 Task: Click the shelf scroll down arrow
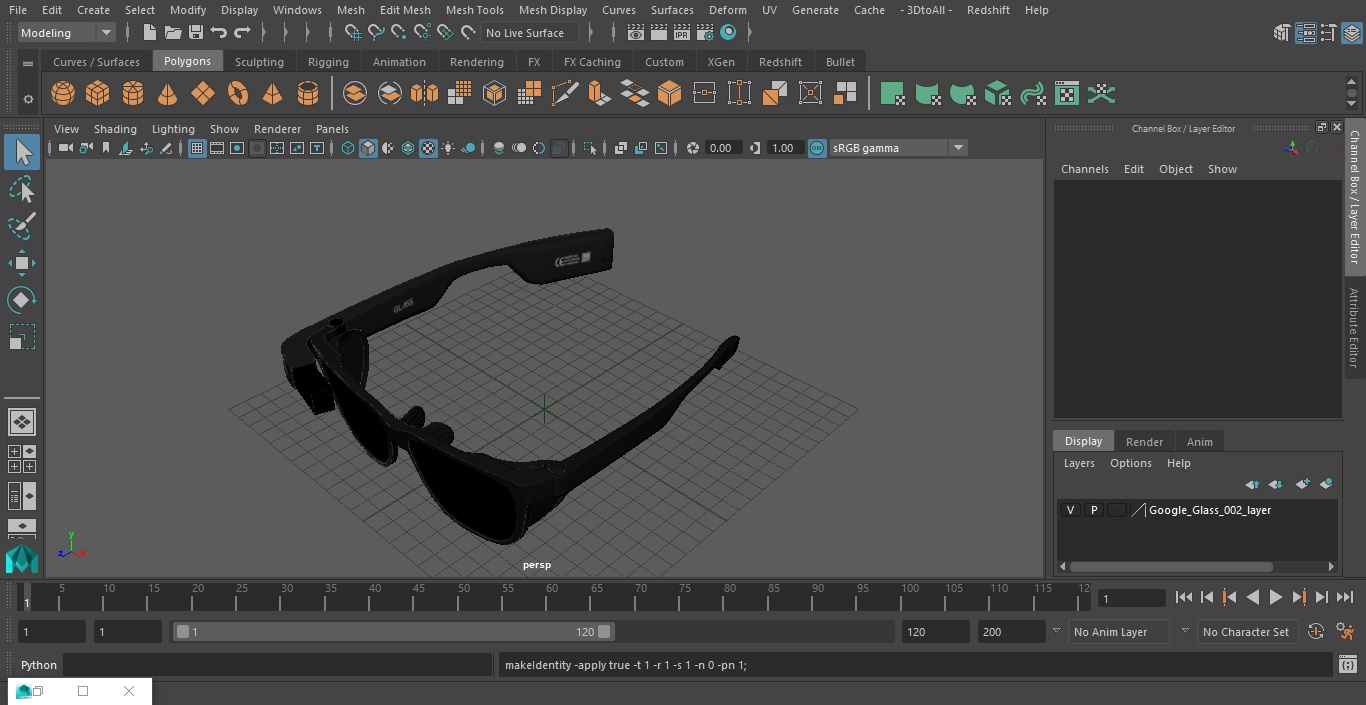click(x=1352, y=103)
